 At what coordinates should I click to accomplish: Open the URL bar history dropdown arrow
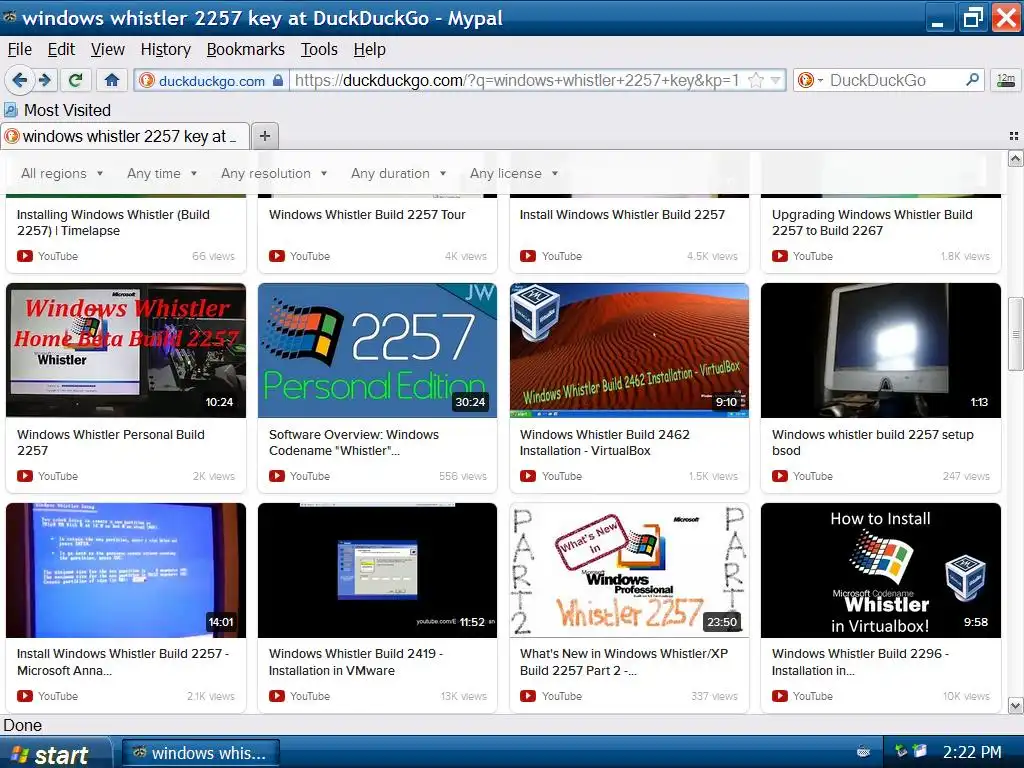[775, 80]
